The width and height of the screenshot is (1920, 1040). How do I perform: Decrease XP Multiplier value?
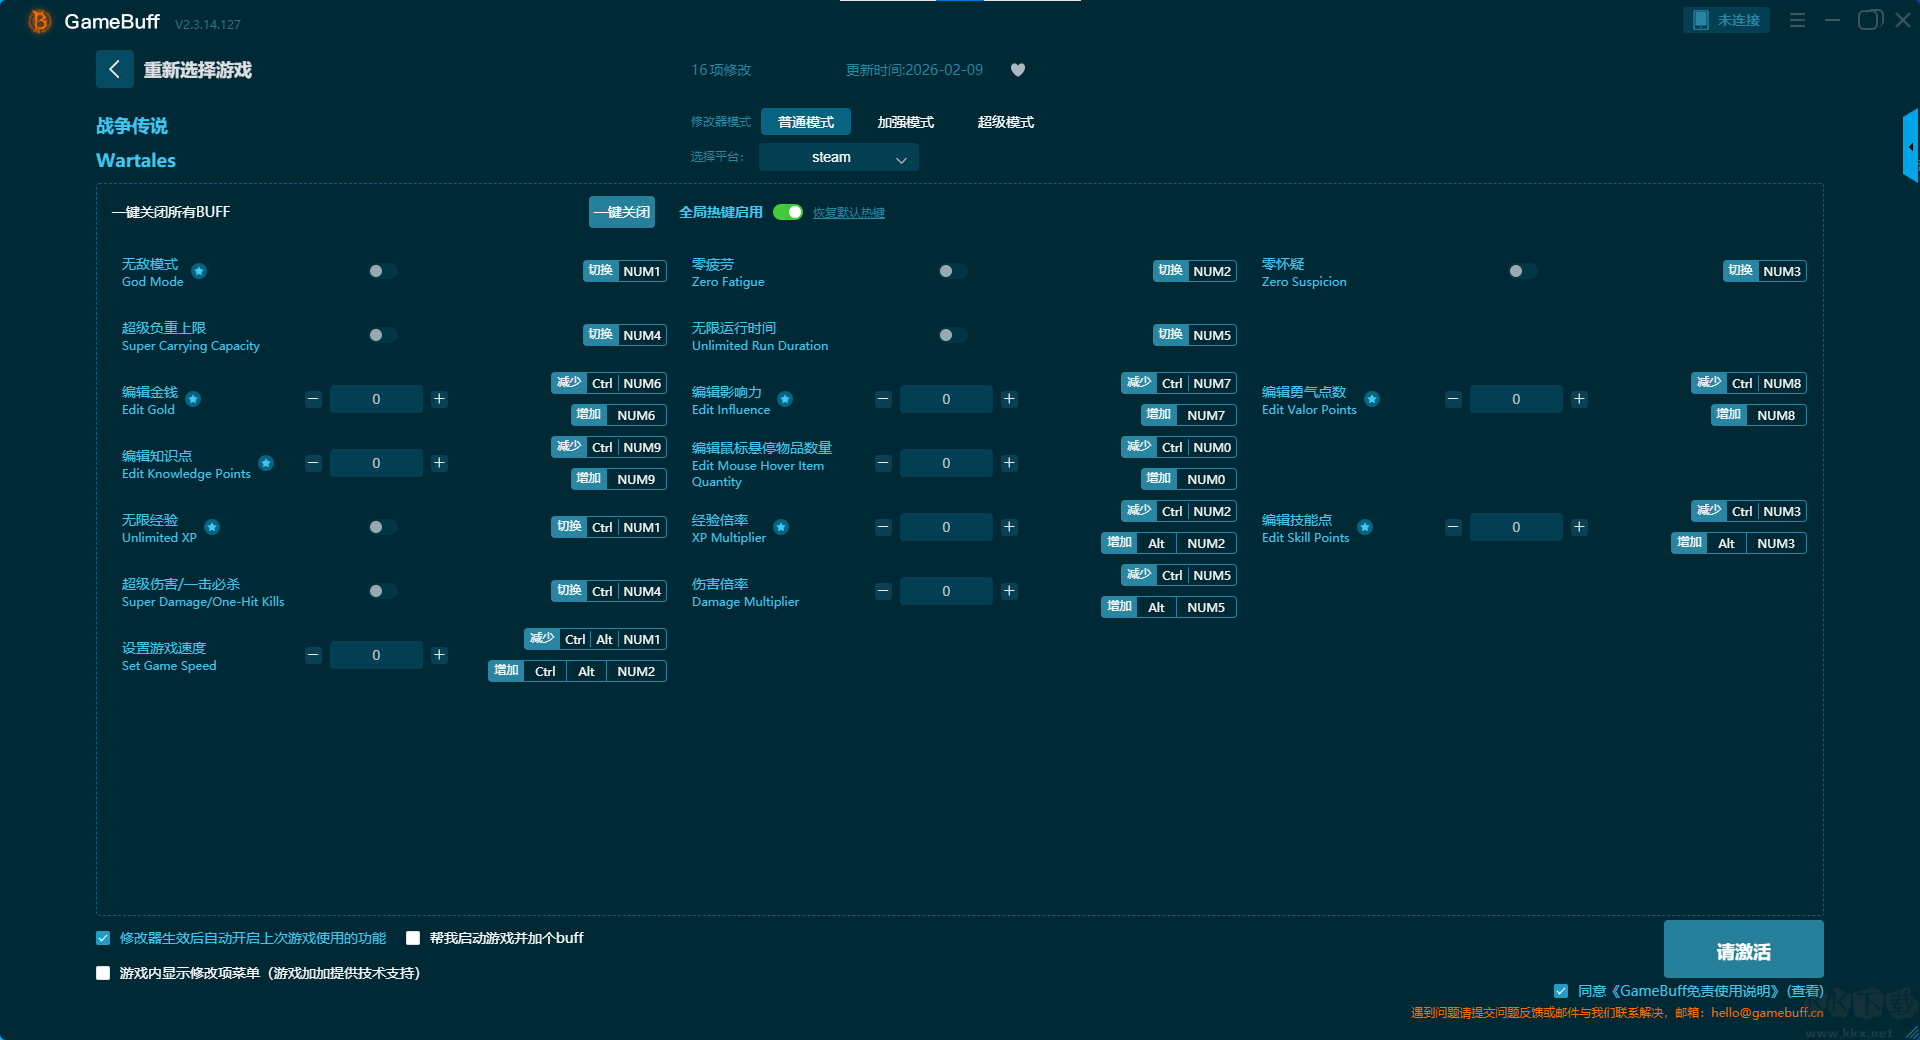[x=883, y=527]
